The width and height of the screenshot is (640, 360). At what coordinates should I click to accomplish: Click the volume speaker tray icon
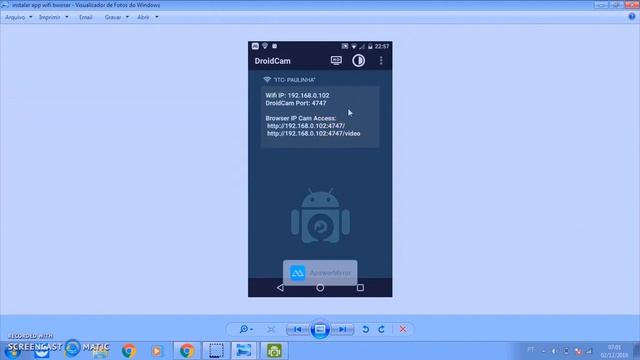pos(555,351)
